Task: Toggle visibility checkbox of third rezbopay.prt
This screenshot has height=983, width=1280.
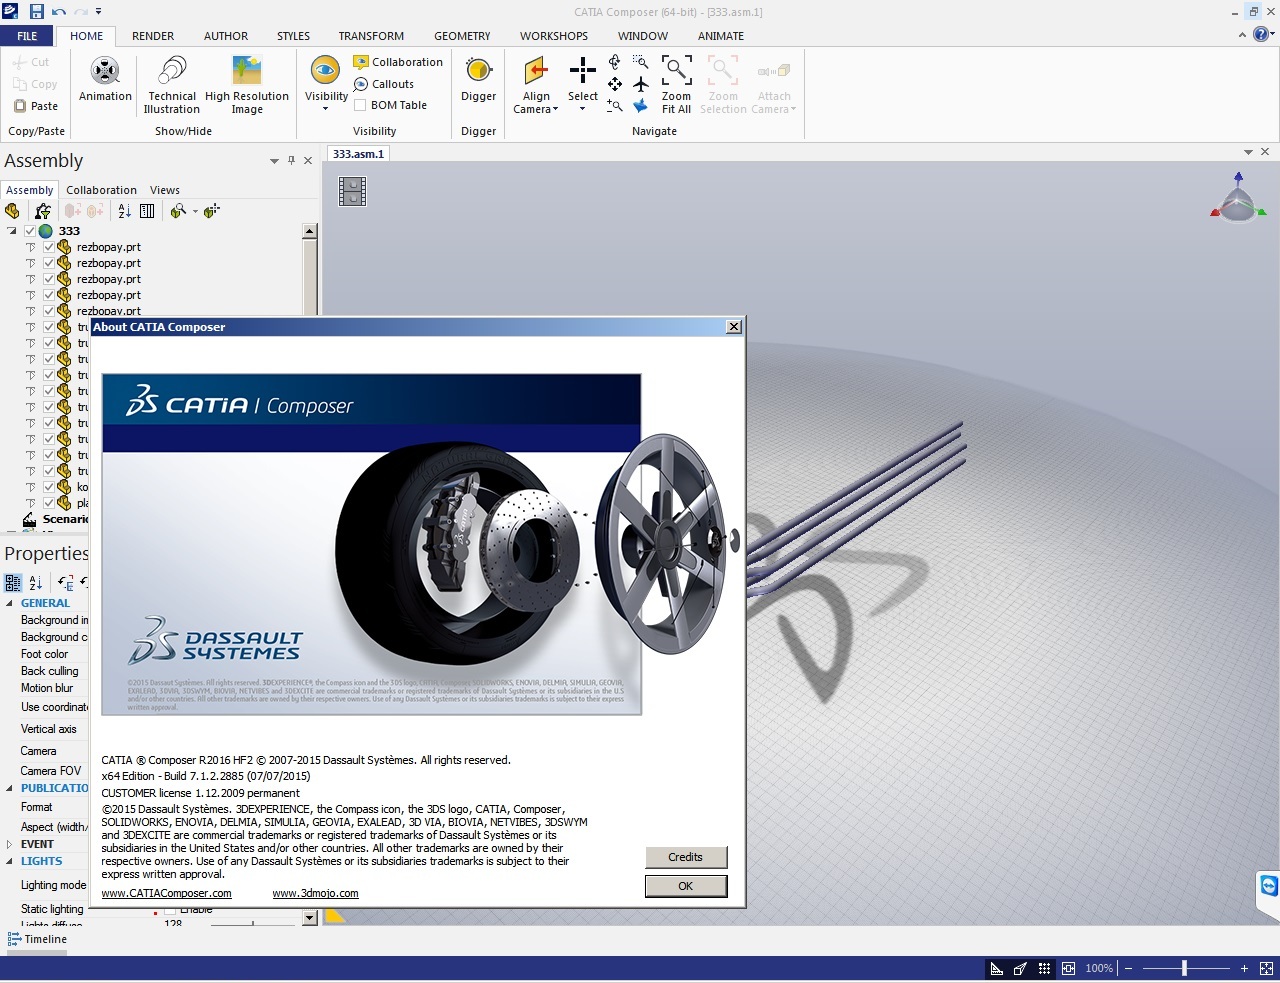Action: (x=49, y=279)
